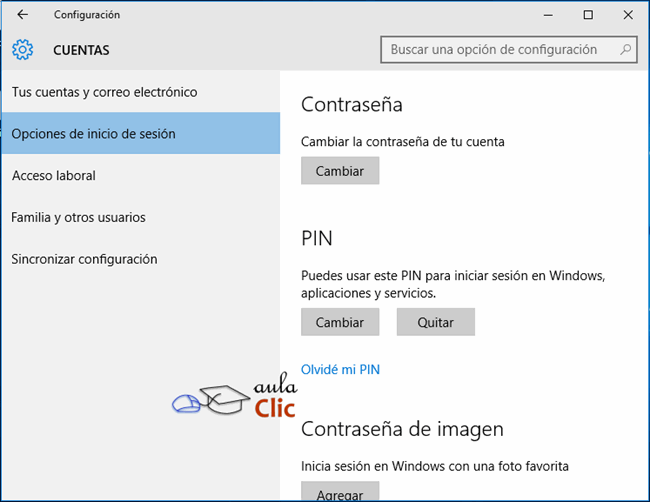Click the settings gear icon beside CUENTAS
Viewport: 650px width, 502px height.
(23, 49)
